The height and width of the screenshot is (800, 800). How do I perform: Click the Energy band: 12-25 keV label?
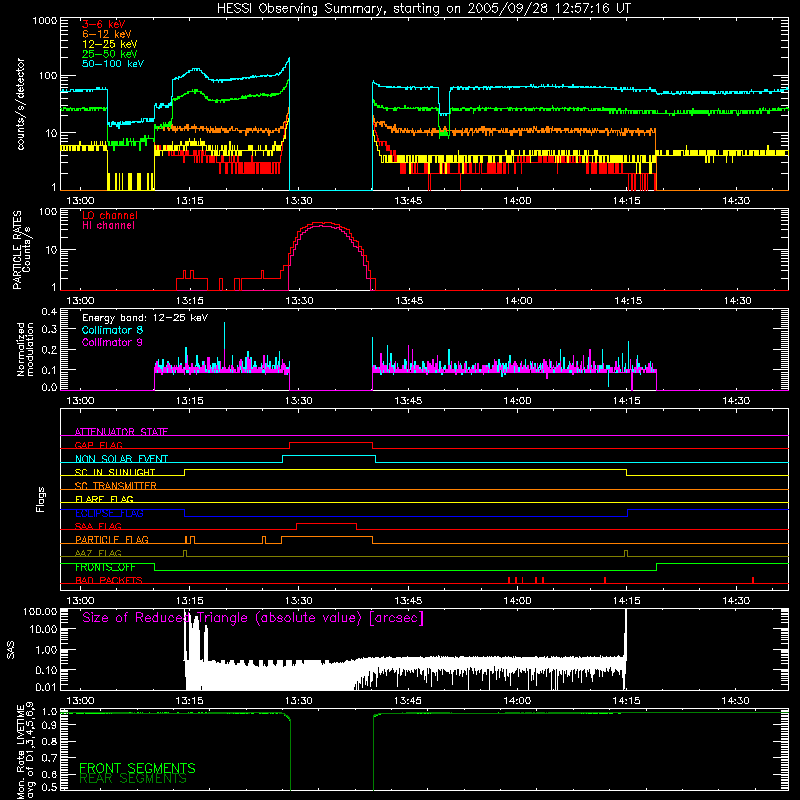145,318
